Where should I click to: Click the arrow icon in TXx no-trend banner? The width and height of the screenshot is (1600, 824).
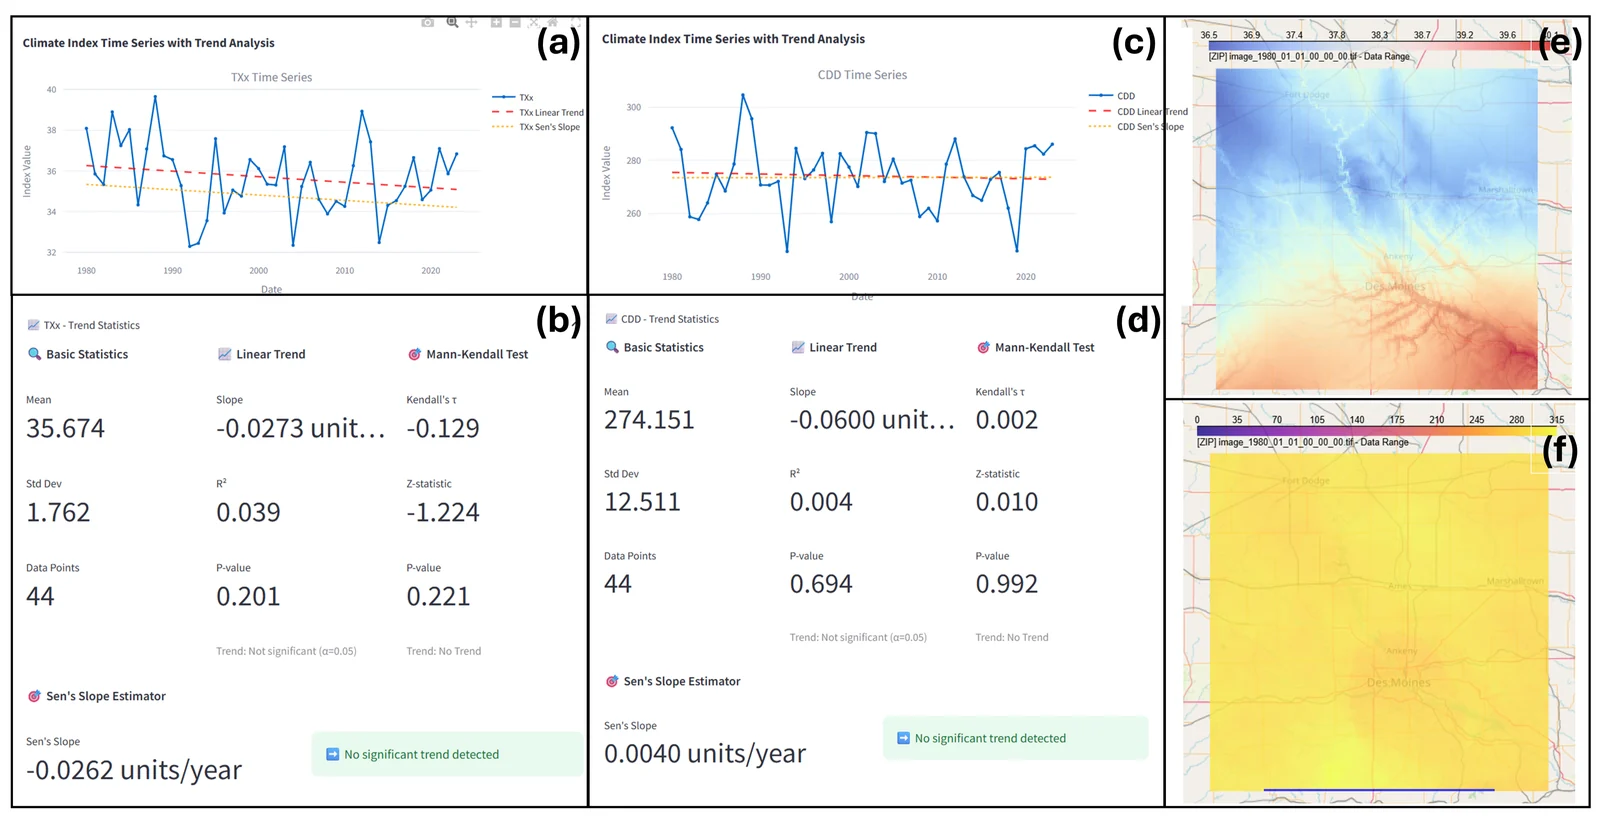[333, 754]
